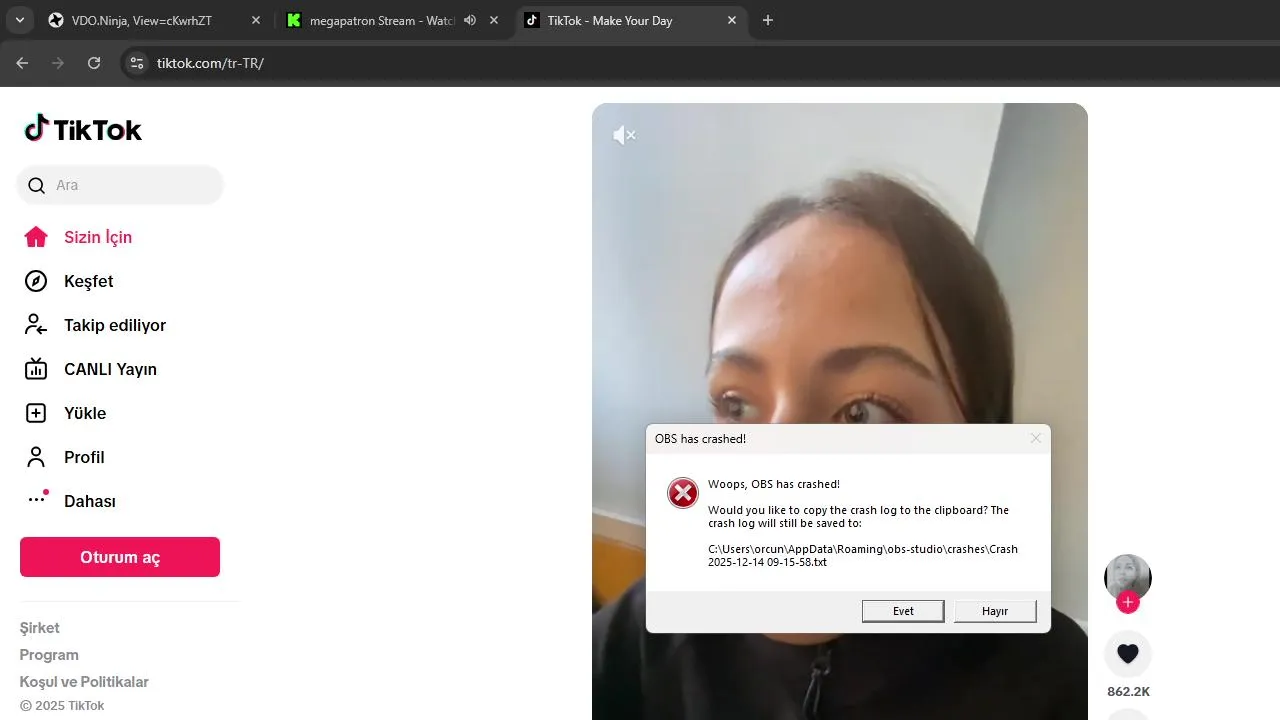1280x720 pixels.
Task: Close the TikTok tab
Action: tap(732, 20)
